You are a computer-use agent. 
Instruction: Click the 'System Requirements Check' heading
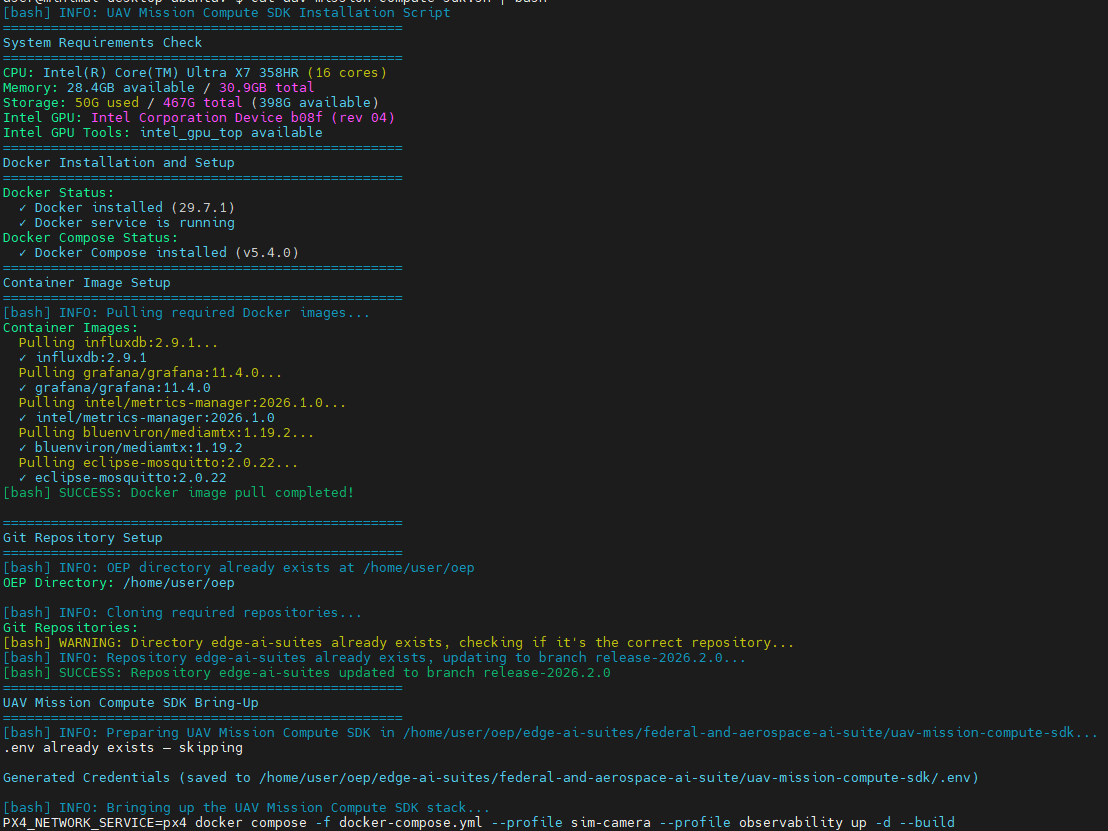click(x=102, y=42)
